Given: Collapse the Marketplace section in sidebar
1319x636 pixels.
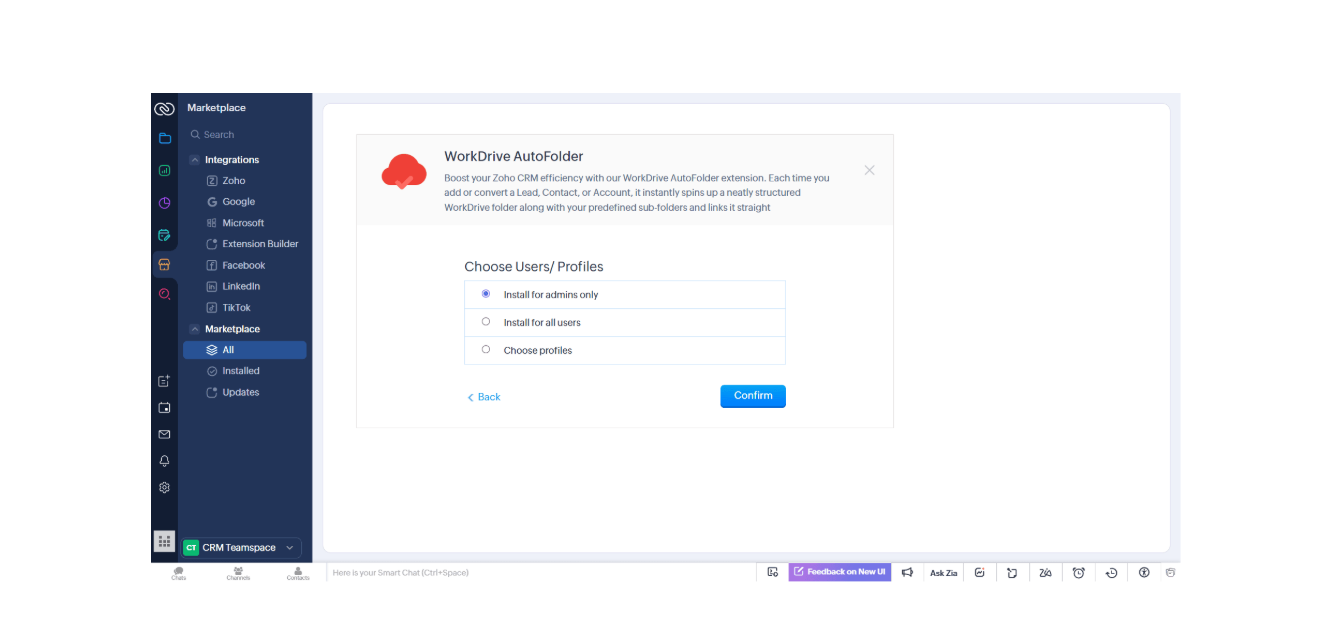Looking at the screenshot, I should 195,329.
